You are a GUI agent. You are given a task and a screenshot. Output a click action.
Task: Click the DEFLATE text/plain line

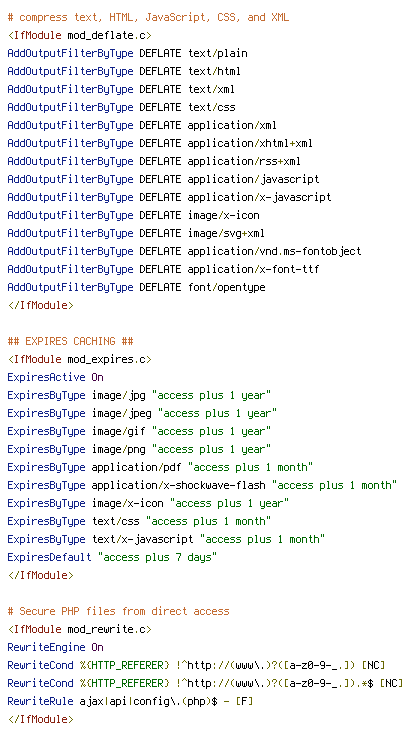[x=127, y=54]
